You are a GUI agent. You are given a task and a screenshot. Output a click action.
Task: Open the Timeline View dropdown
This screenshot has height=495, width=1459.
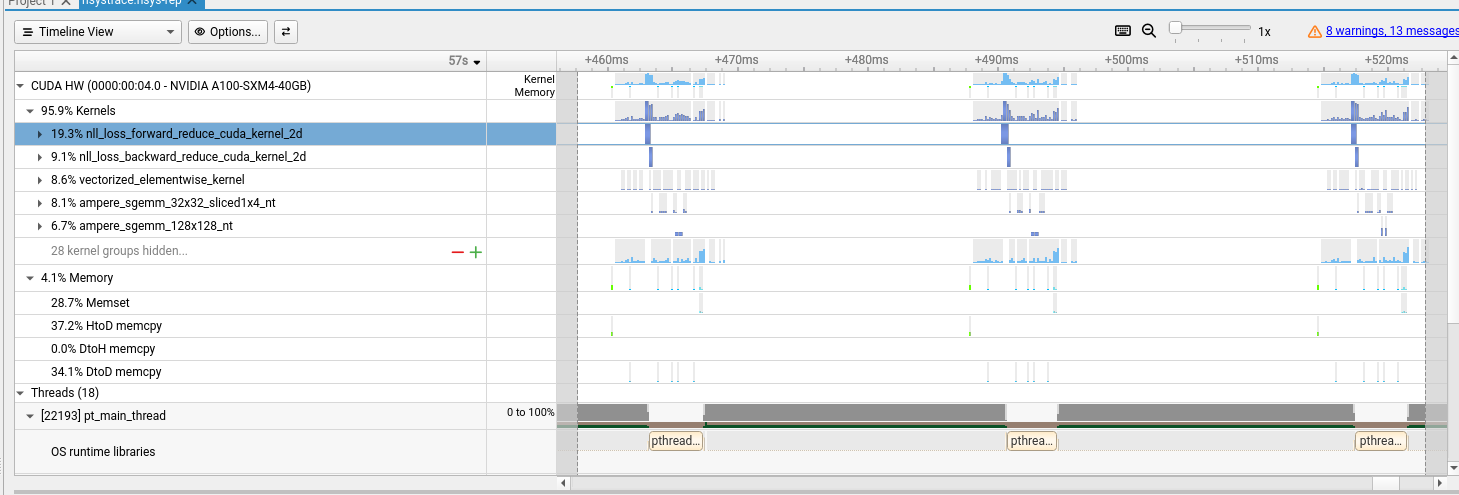pos(98,32)
